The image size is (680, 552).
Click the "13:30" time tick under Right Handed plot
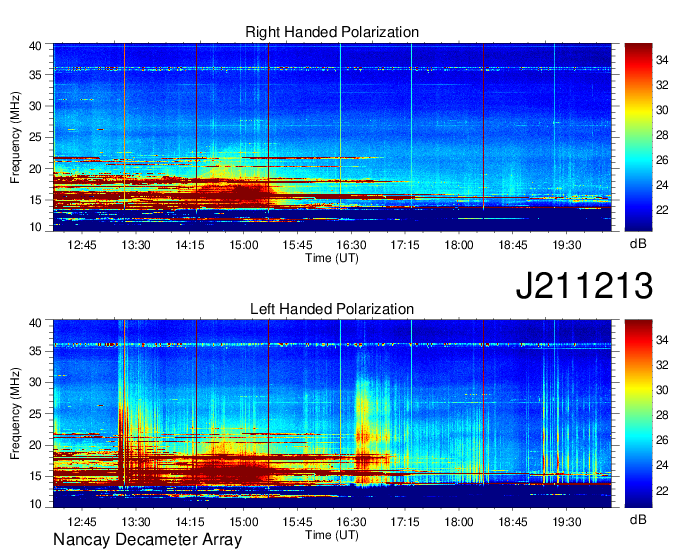[x=136, y=245]
